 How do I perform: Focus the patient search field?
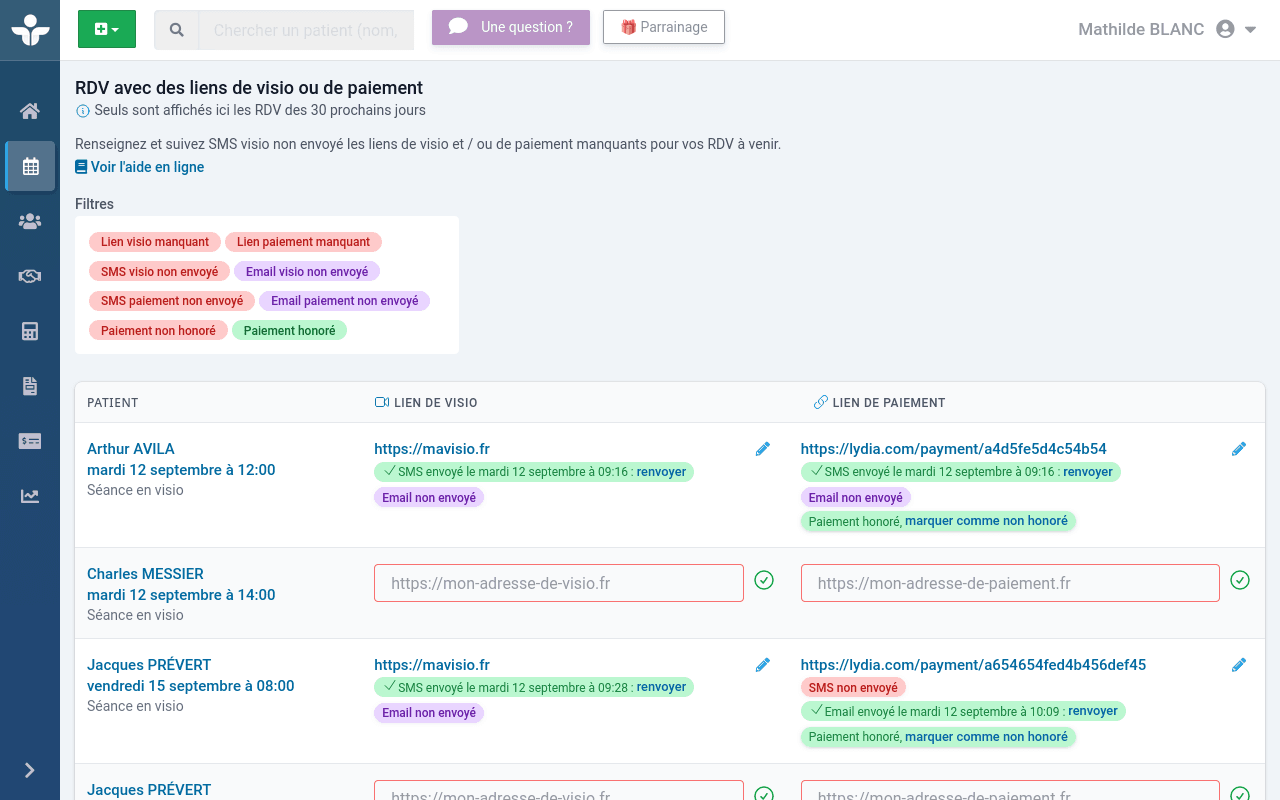coord(307,30)
